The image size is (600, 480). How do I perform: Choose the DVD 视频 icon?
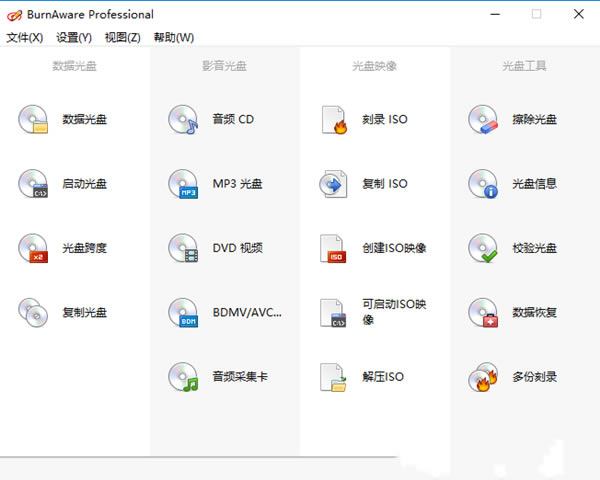pos(183,248)
